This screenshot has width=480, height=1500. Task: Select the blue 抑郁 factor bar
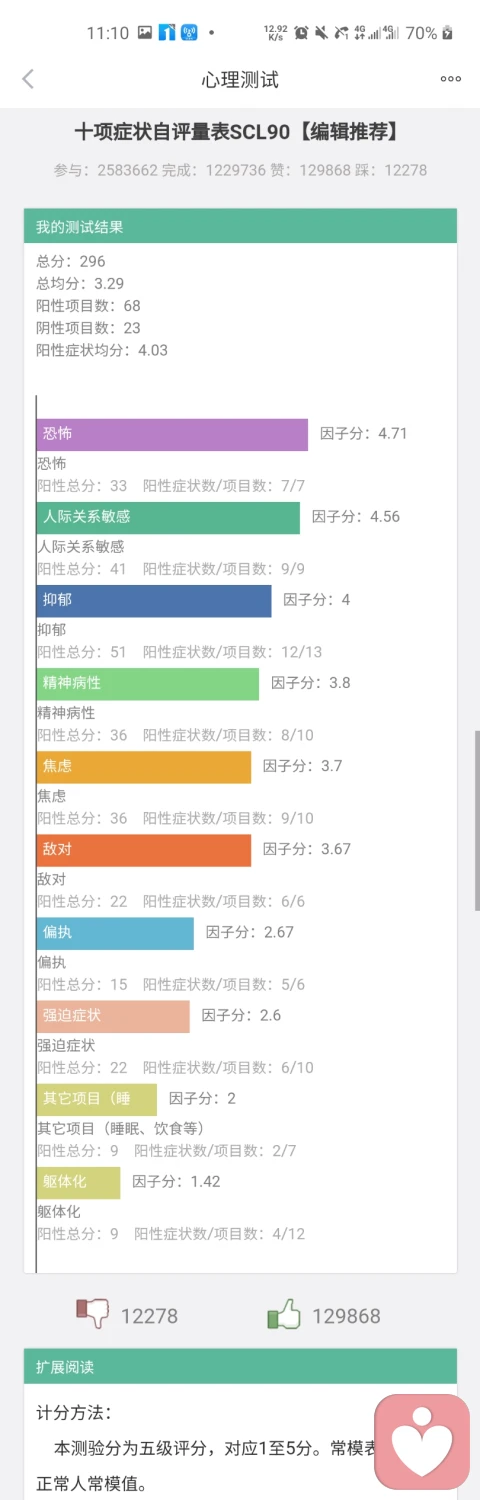154,600
